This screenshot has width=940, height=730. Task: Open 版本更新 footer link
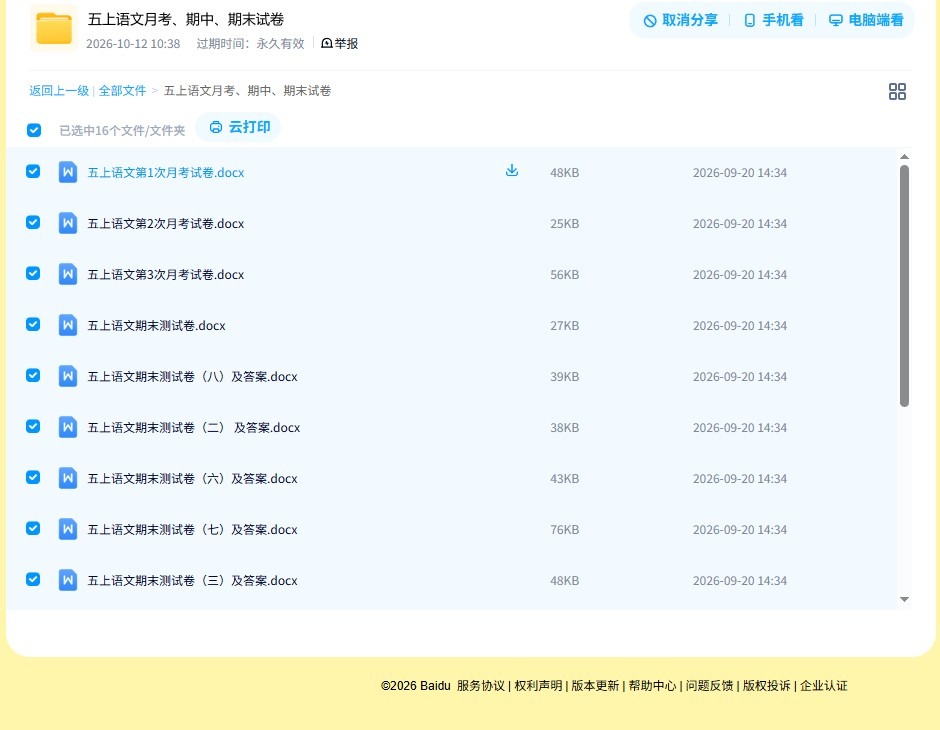coord(595,686)
